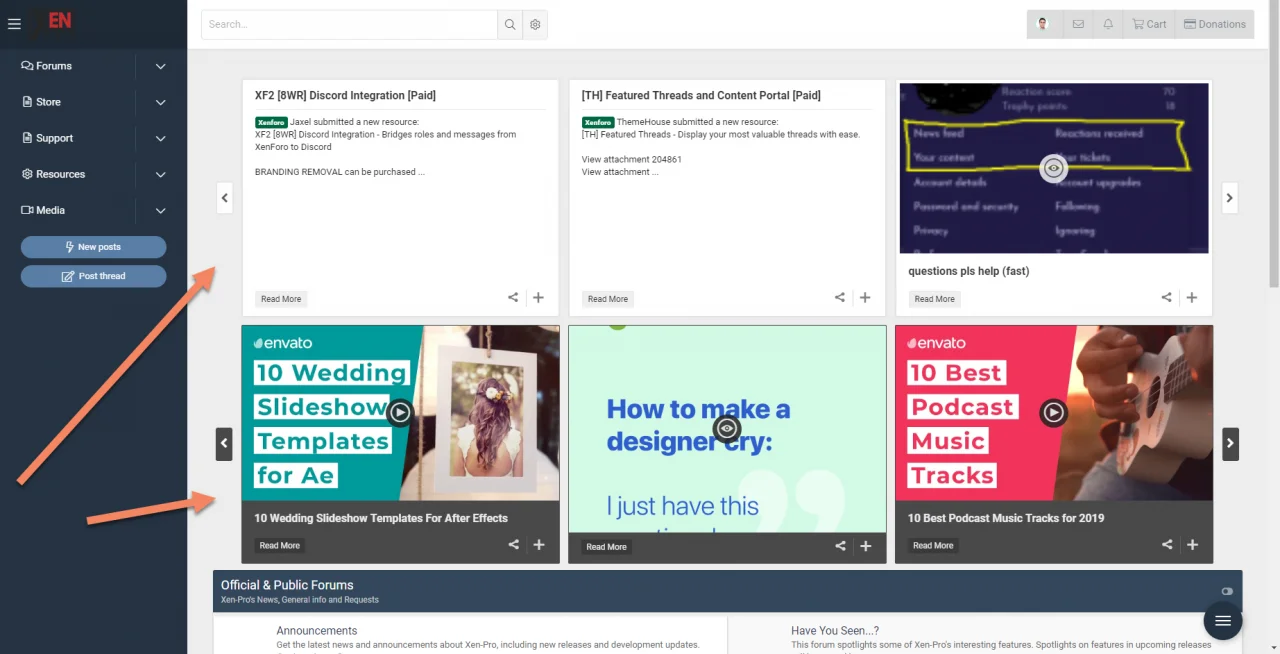This screenshot has height=654, width=1280.
Task: Click the New posts button
Action: coord(93,247)
